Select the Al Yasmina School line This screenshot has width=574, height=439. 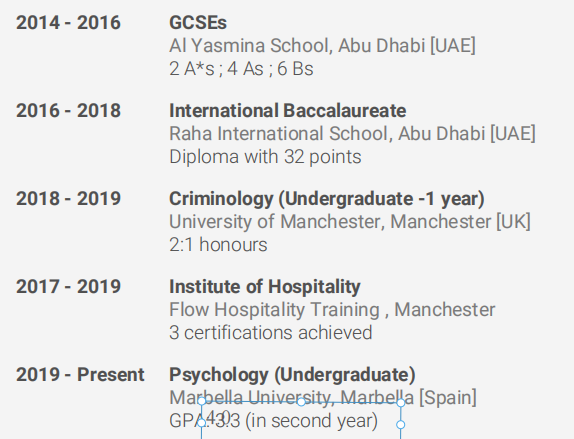click(322, 46)
